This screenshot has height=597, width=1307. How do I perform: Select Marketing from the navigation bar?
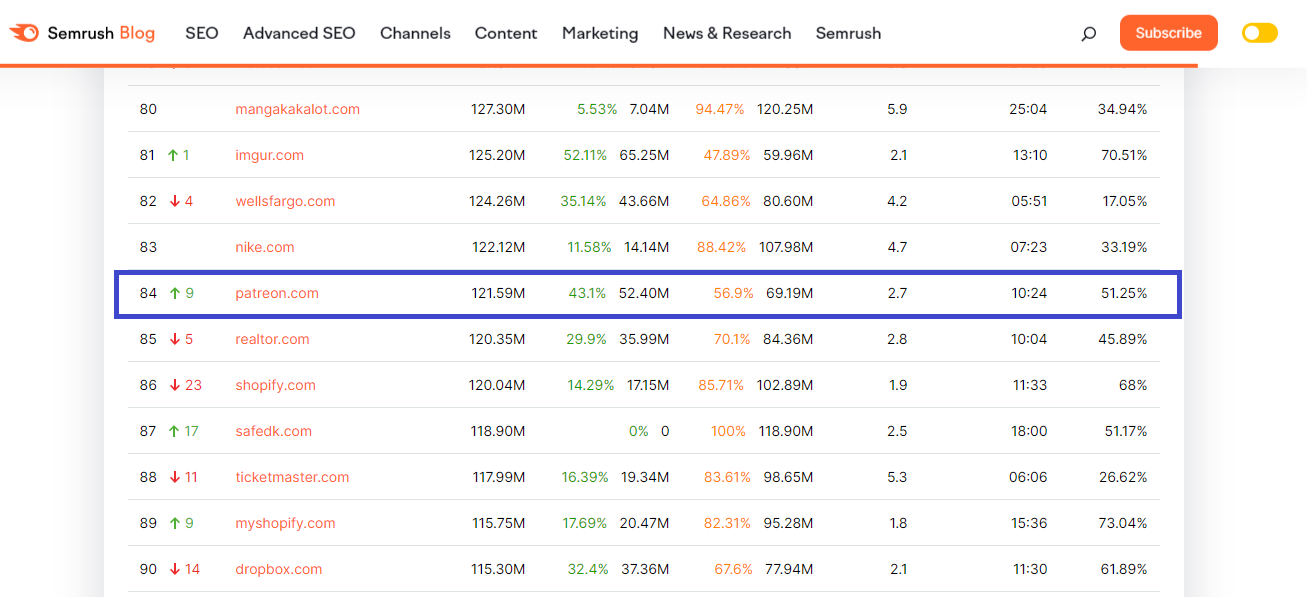click(600, 33)
